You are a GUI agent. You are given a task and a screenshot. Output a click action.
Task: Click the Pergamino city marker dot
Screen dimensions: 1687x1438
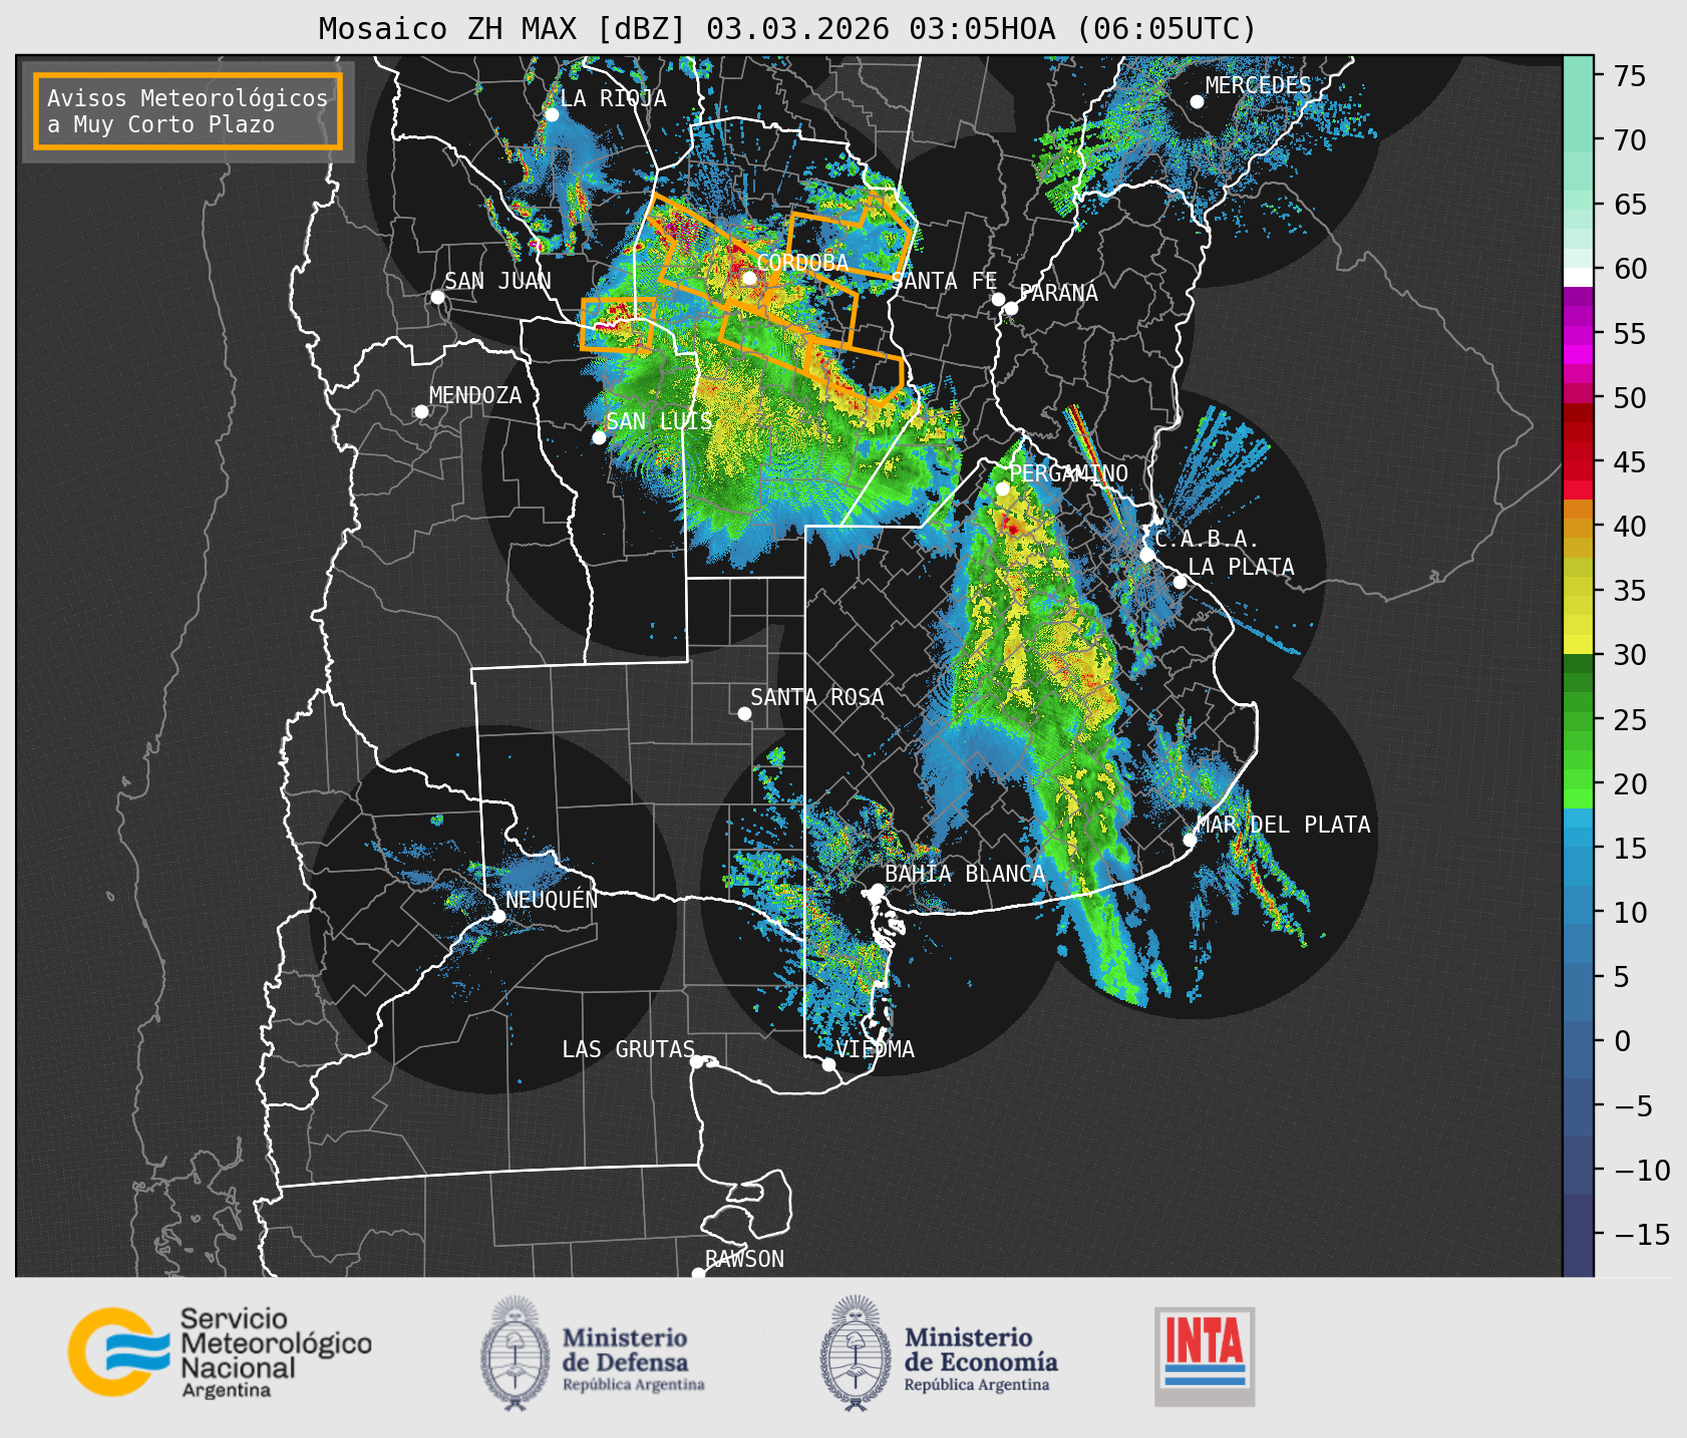pos(1002,488)
